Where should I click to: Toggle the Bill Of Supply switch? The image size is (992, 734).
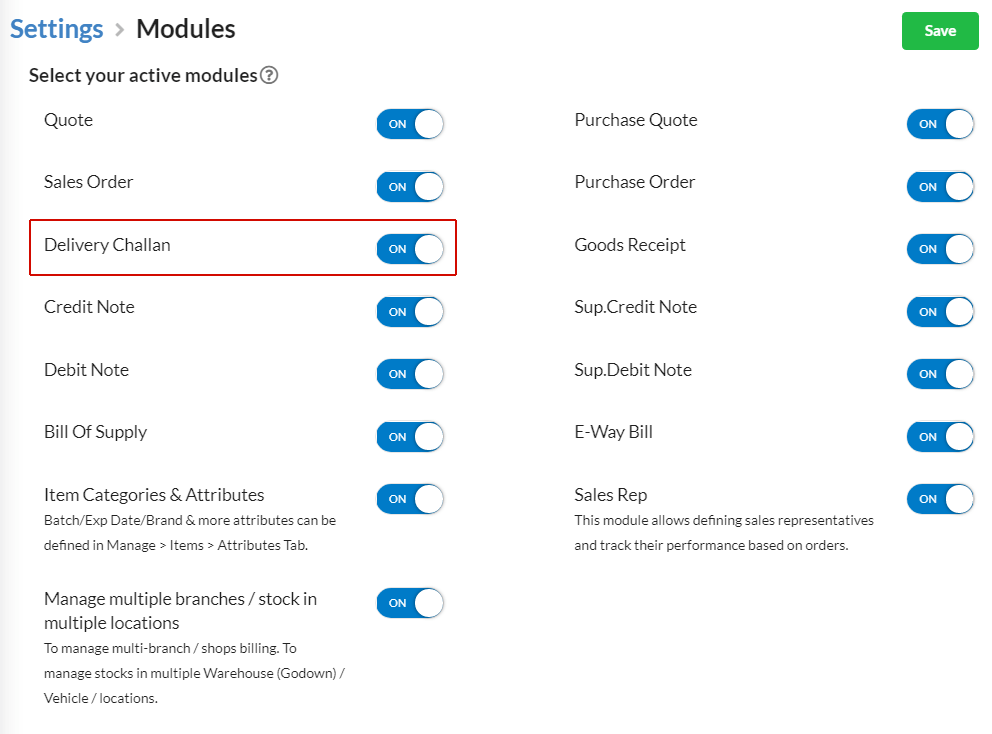click(x=410, y=437)
